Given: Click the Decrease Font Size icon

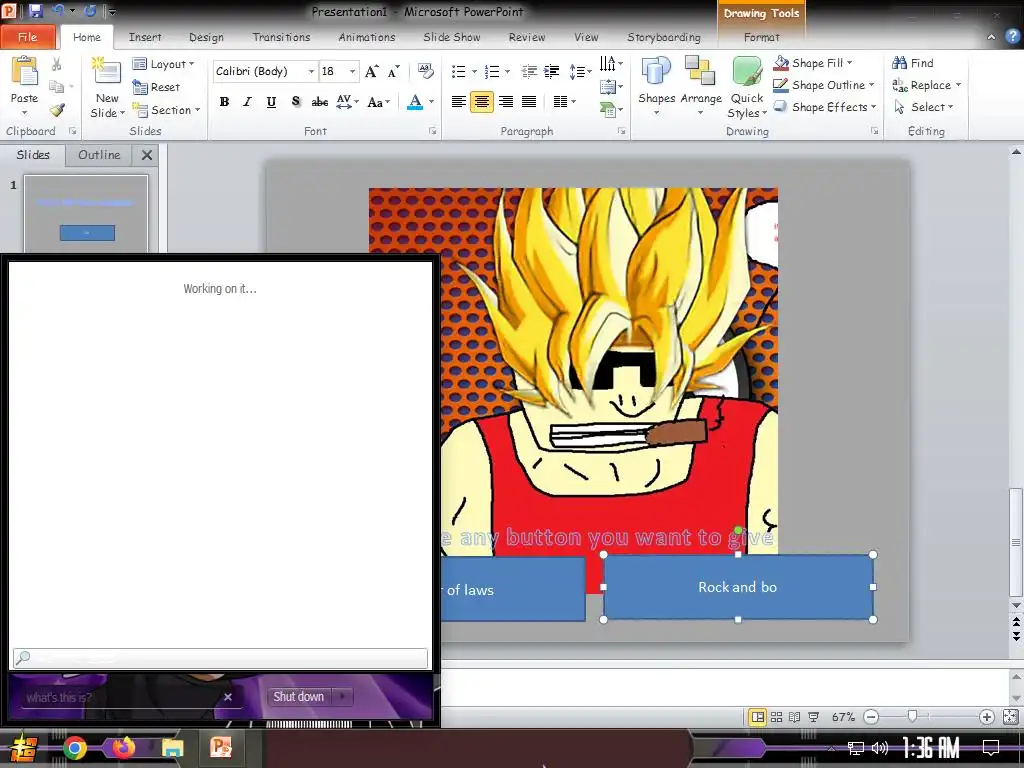Looking at the screenshot, I should pos(393,71).
